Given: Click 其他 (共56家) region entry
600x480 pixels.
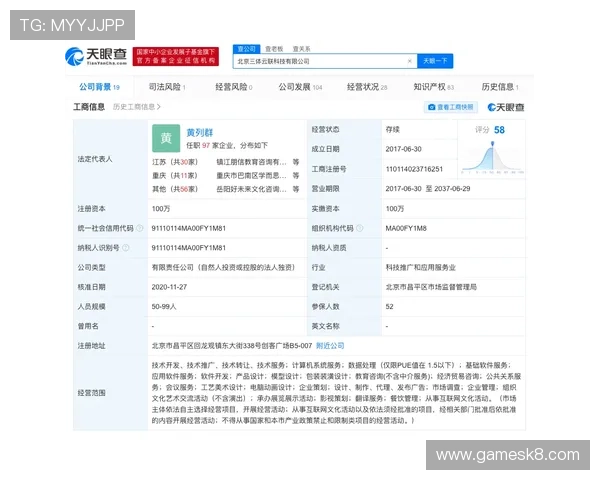Looking at the screenshot, I should pos(175,189).
